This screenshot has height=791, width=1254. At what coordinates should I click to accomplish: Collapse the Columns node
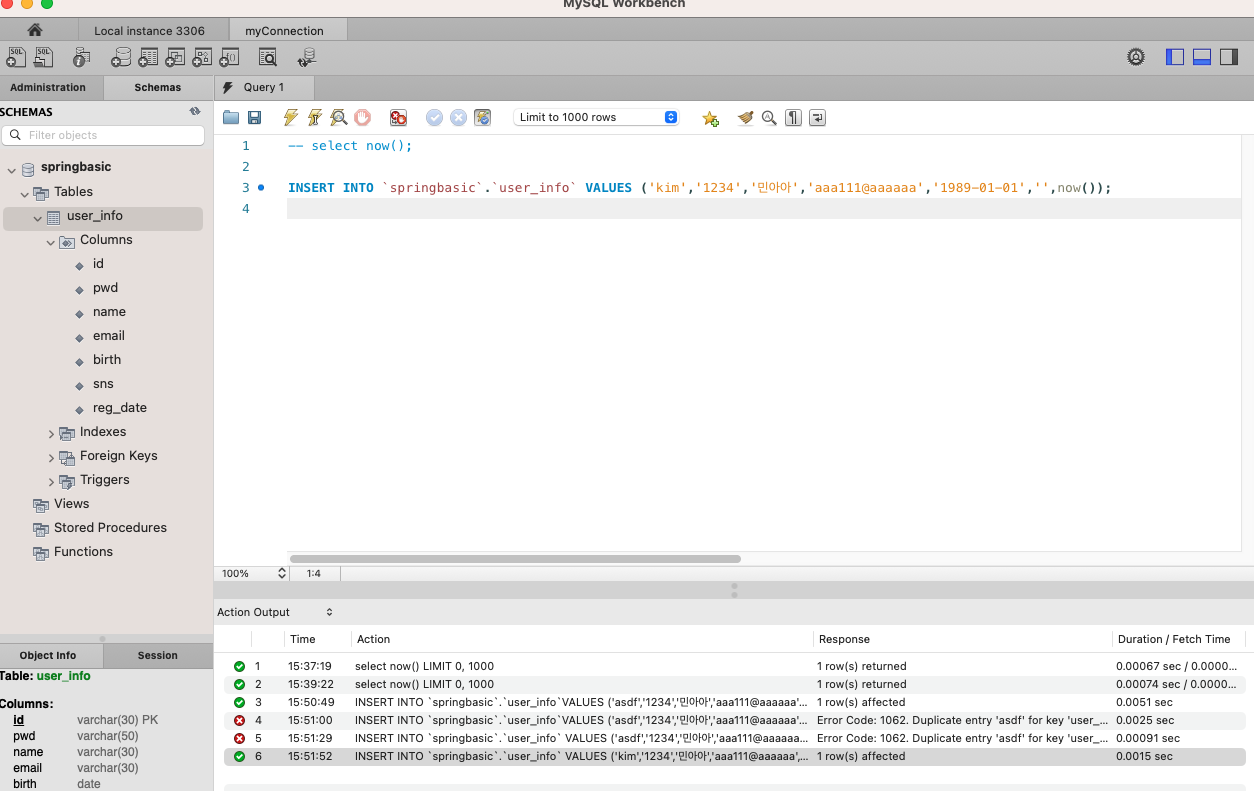tap(51, 241)
